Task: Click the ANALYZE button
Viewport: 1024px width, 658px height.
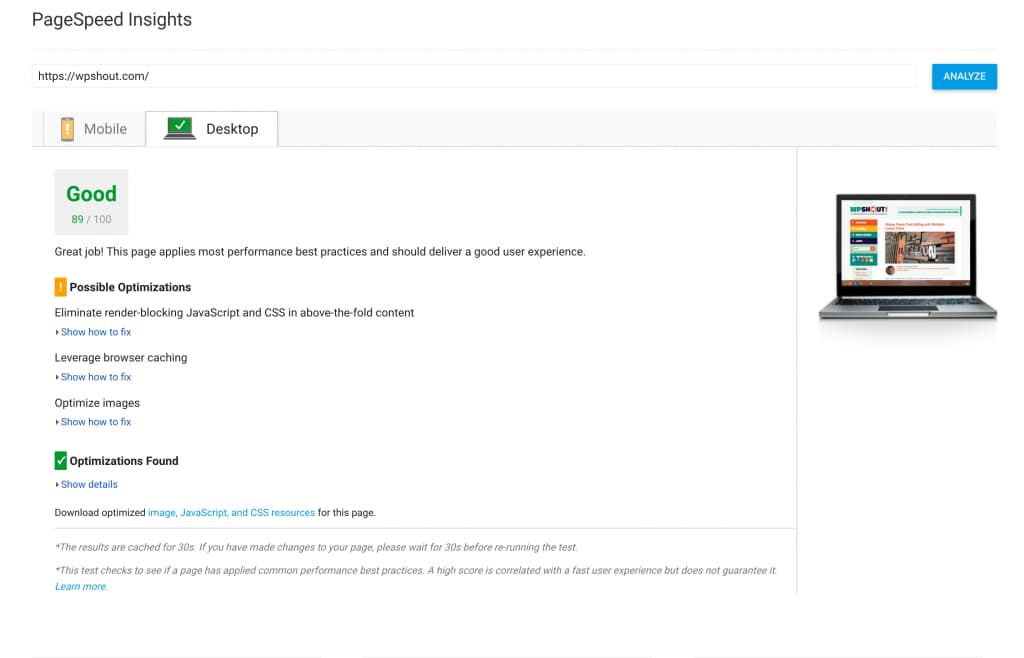Action: pos(963,76)
